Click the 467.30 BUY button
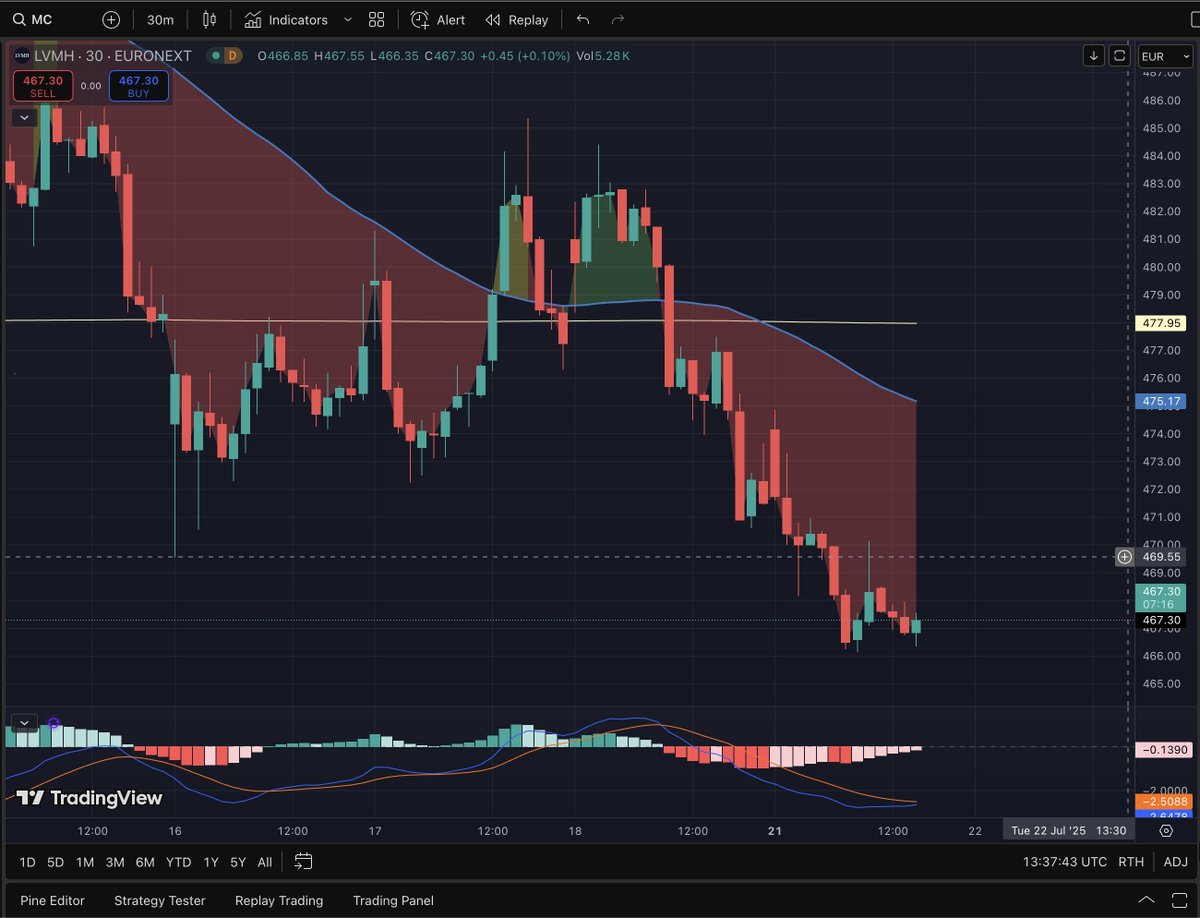This screenshot has width=1200, height=918. click(x=138, y=86)
